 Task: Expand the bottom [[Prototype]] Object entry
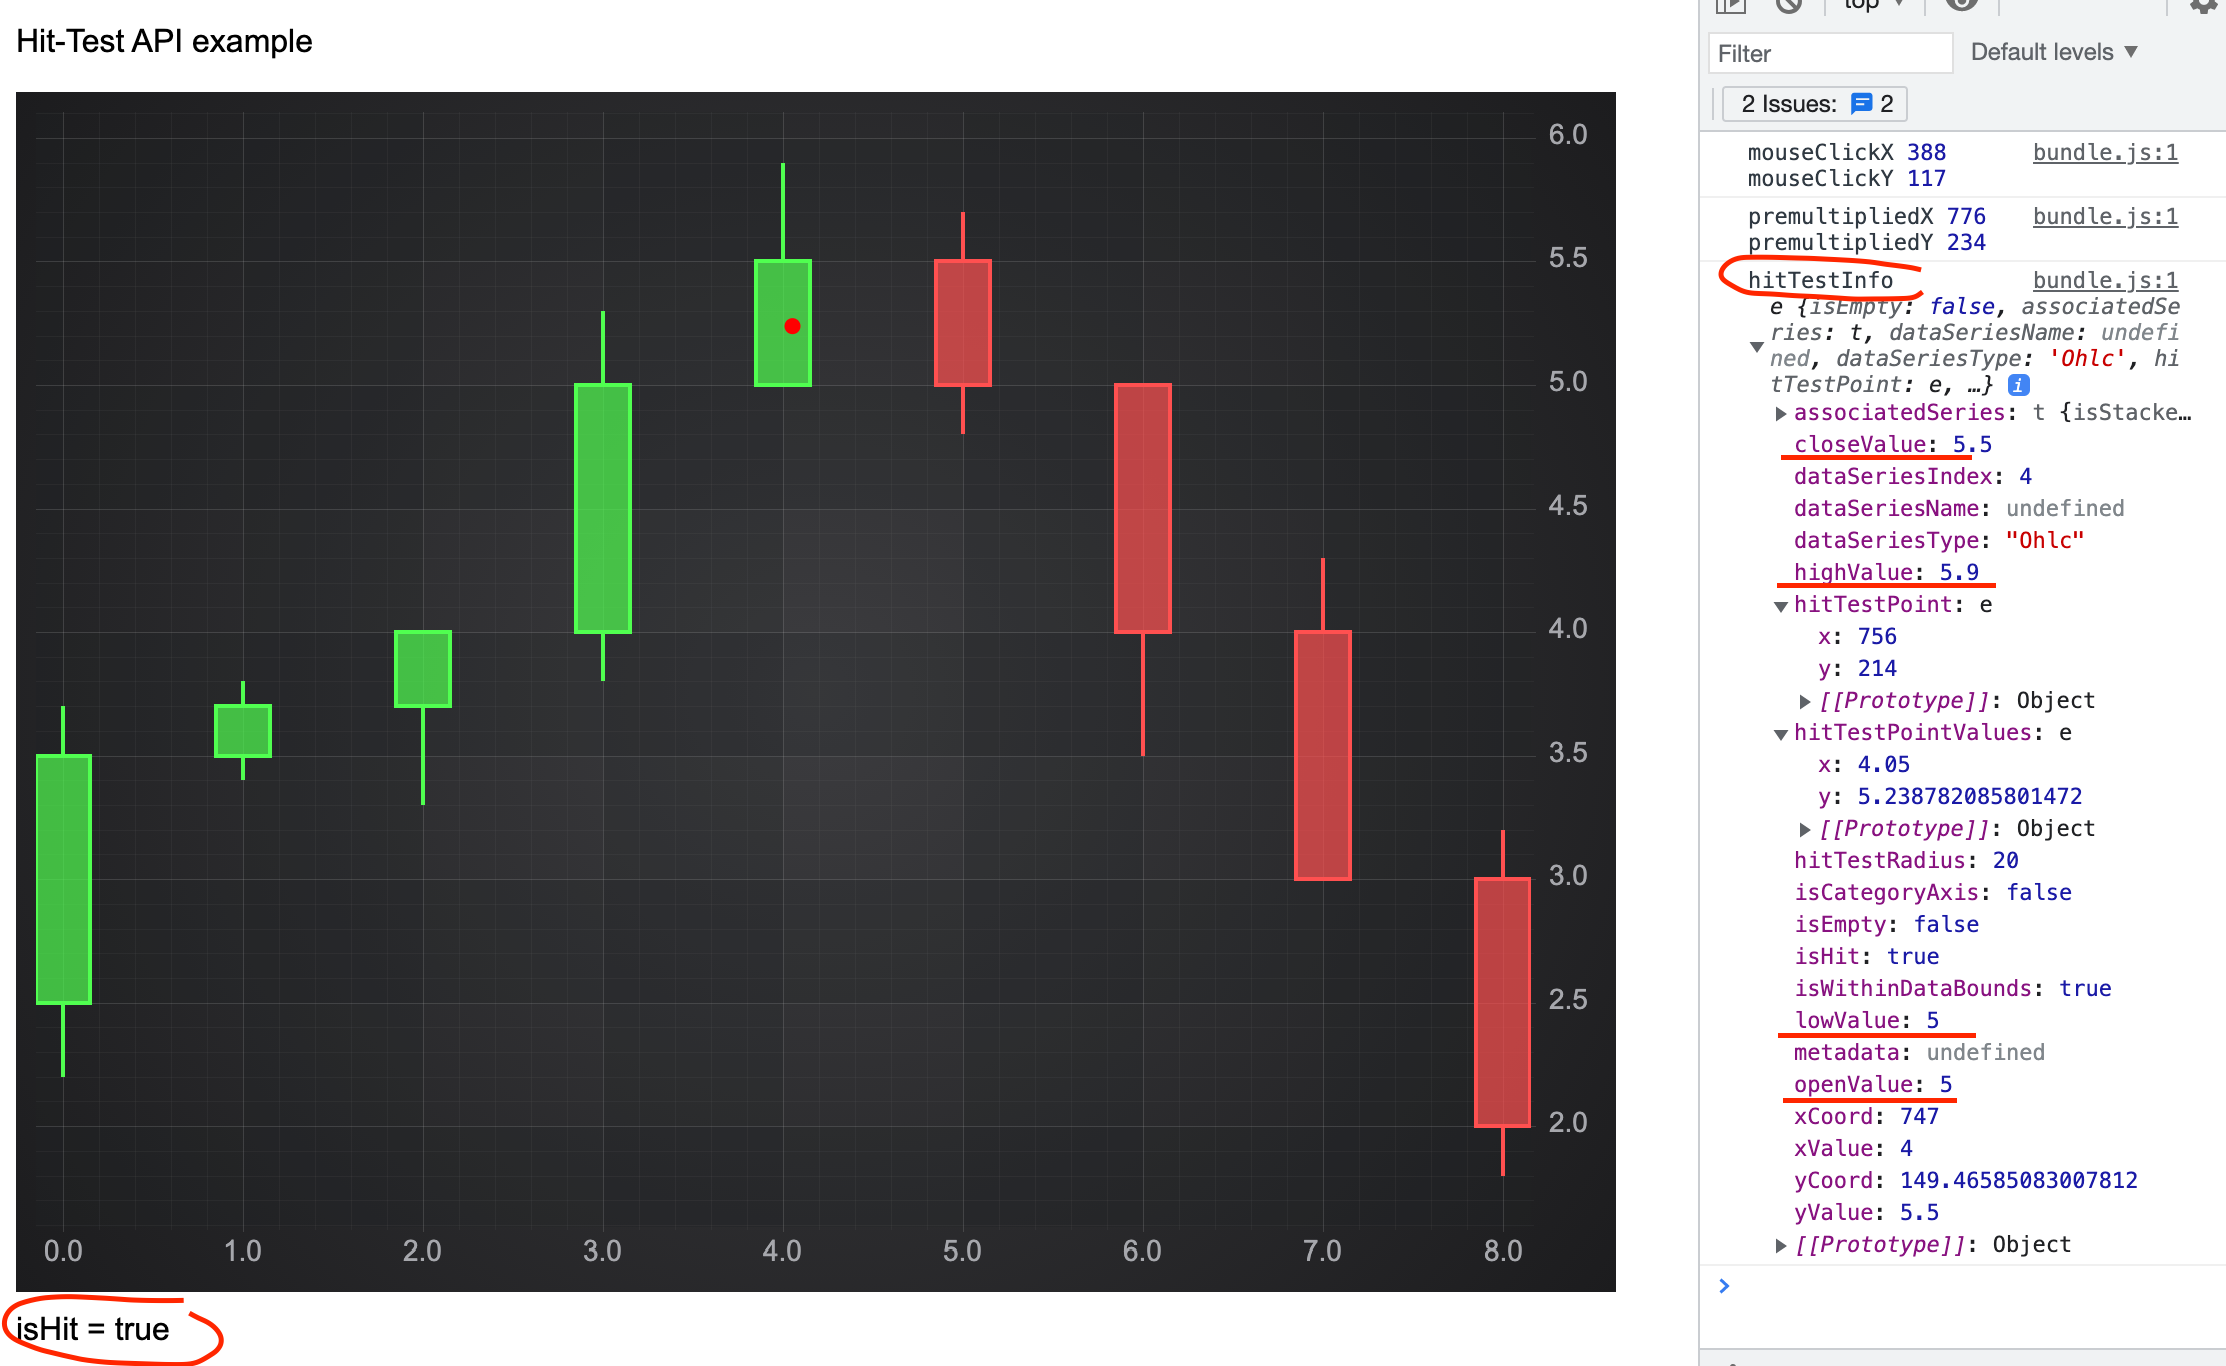click(1781, 1244)
